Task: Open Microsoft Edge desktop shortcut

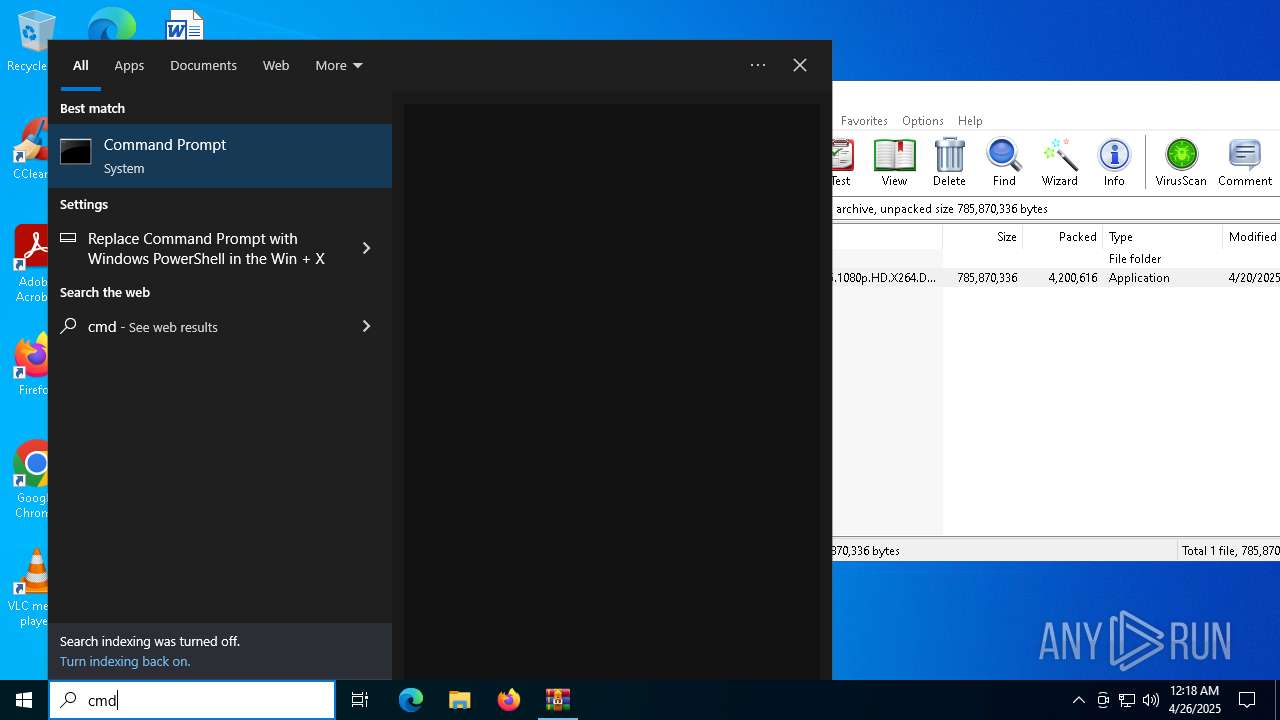Action: 111,24
